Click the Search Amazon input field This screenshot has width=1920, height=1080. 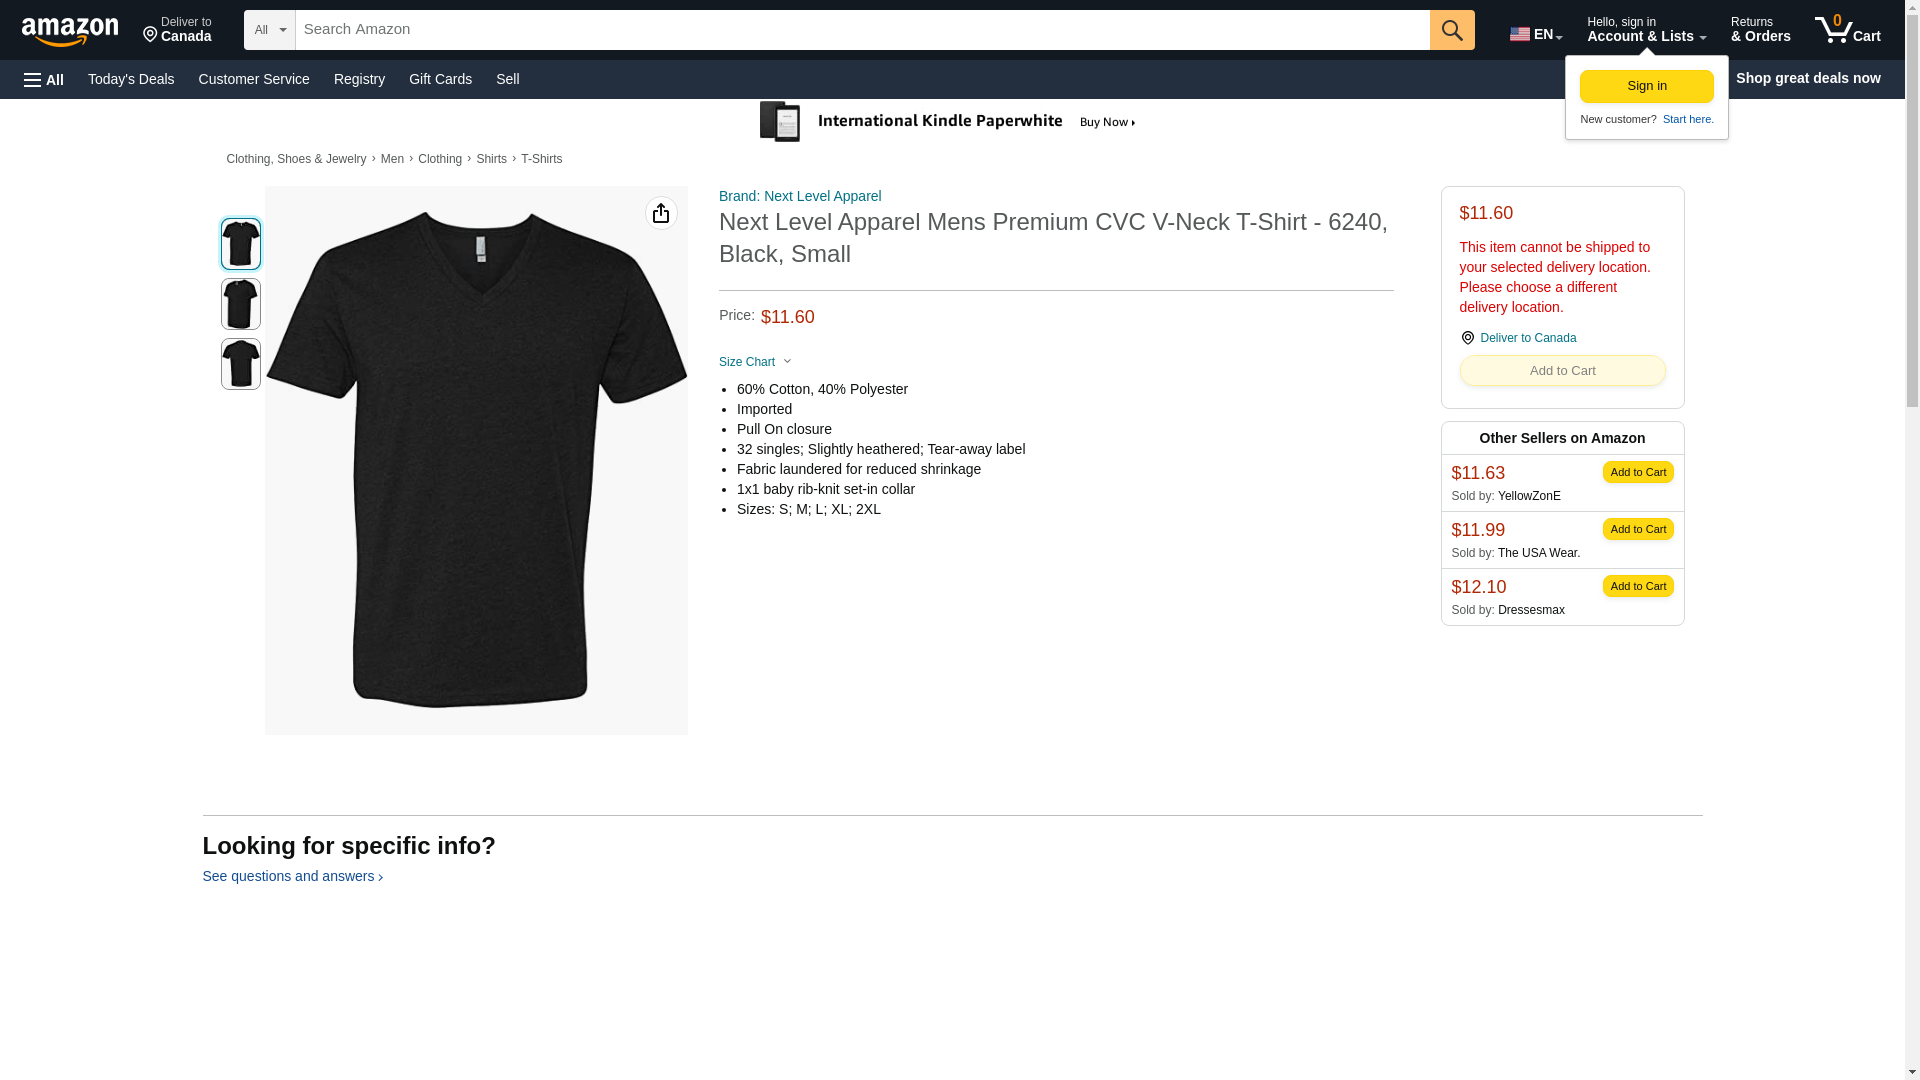(862, 30)
